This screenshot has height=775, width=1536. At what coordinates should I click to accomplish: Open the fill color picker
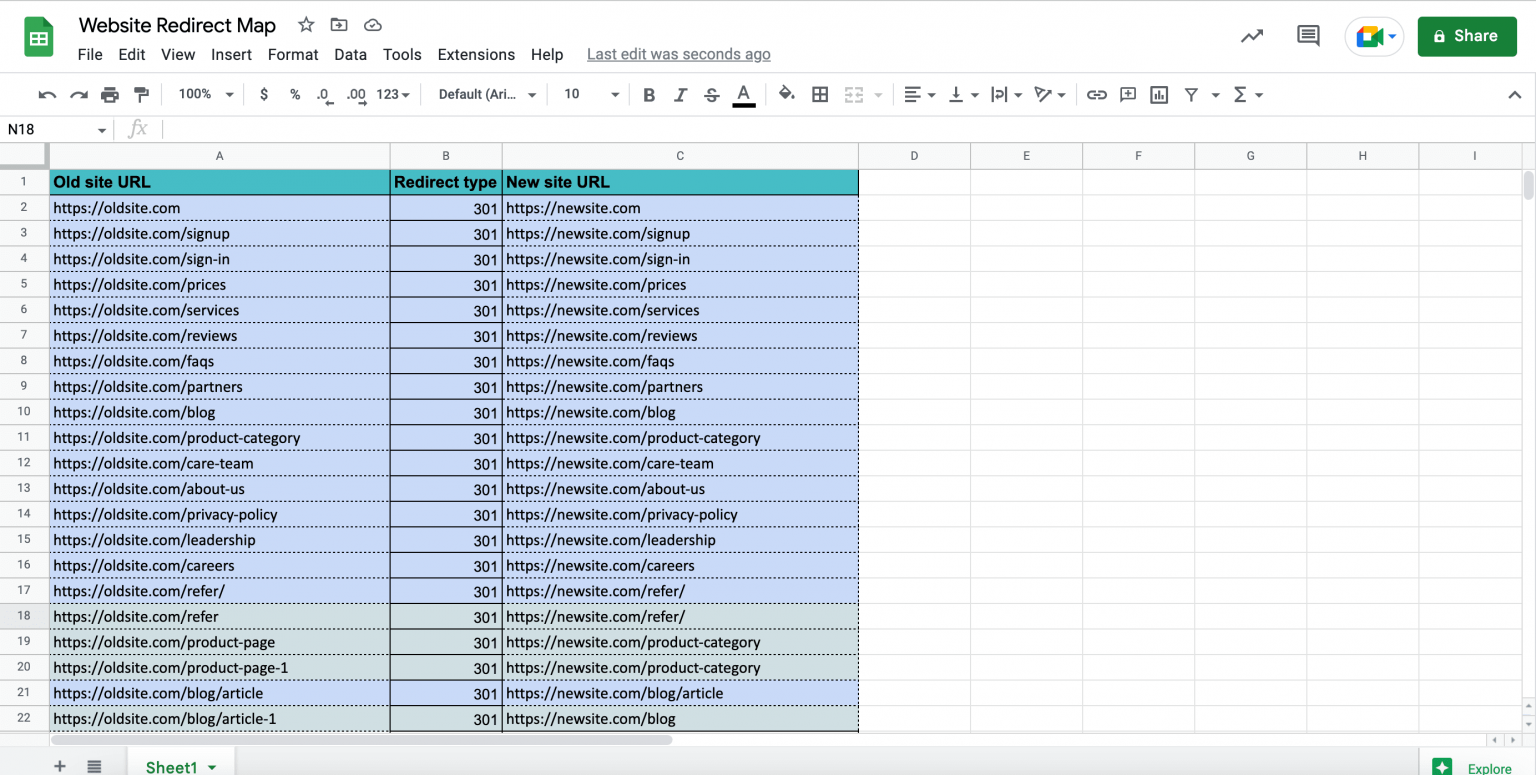[x=787, y=95]
